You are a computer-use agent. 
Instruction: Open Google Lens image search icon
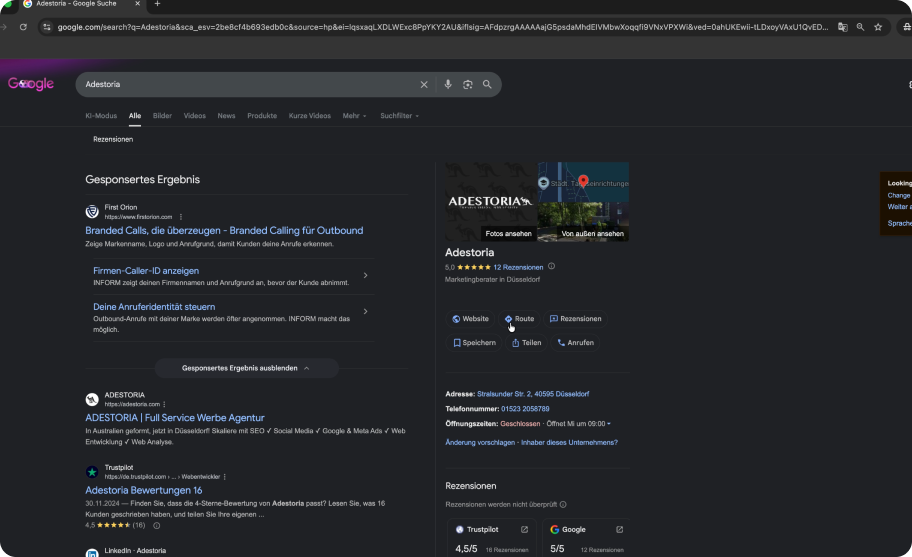click(468, 84)
